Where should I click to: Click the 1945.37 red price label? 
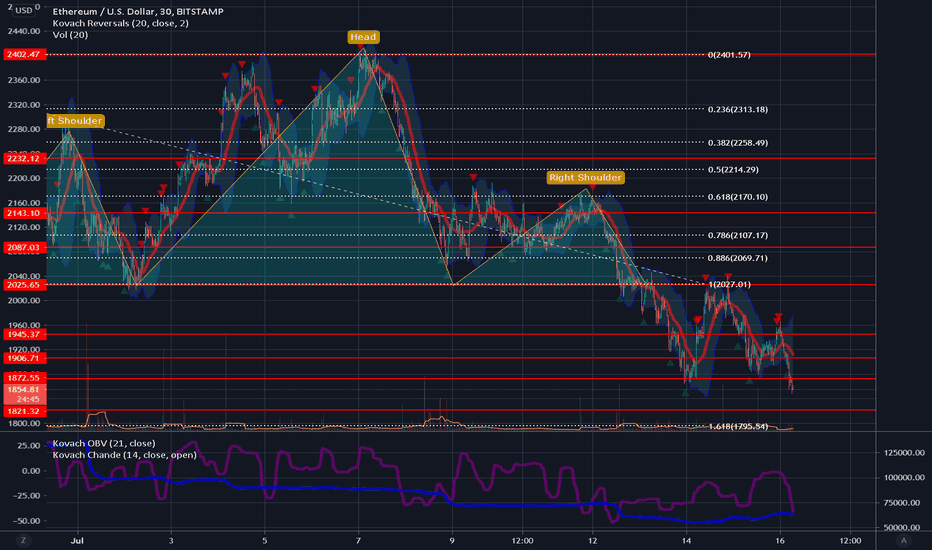pos(23,335)
